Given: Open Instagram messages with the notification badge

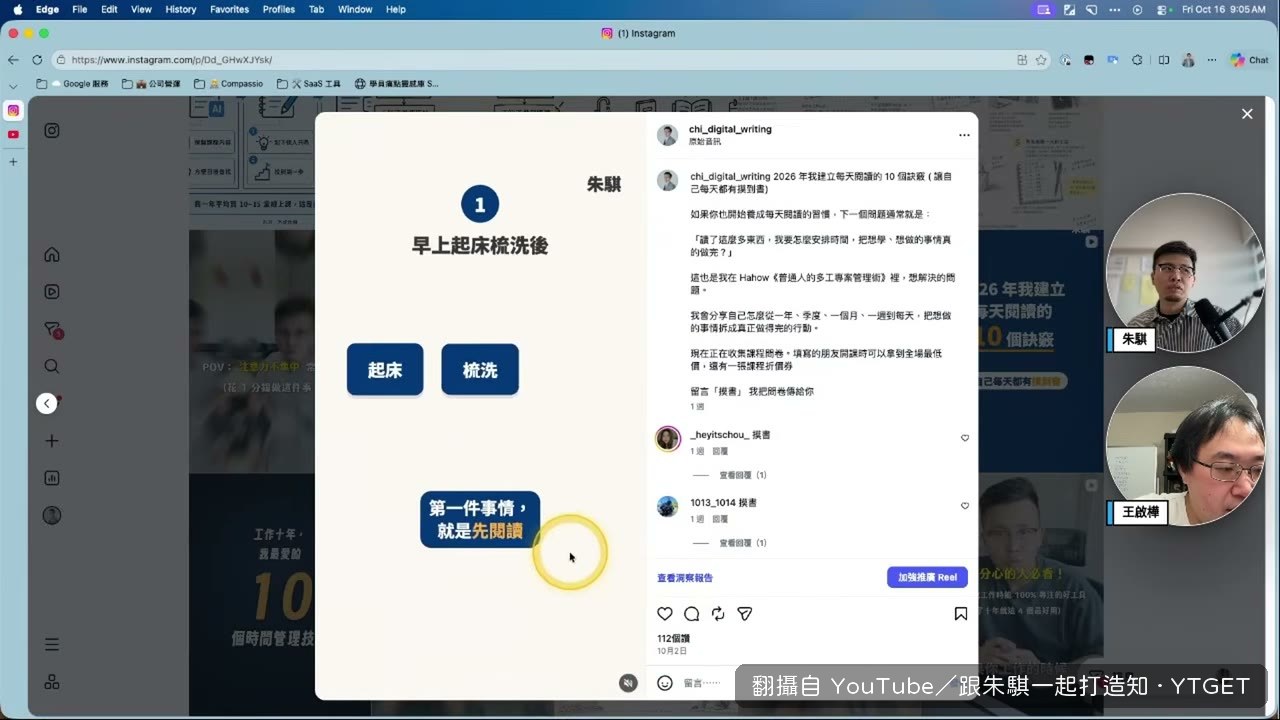Looking at the screenshot, I should [x=52, y=329].
